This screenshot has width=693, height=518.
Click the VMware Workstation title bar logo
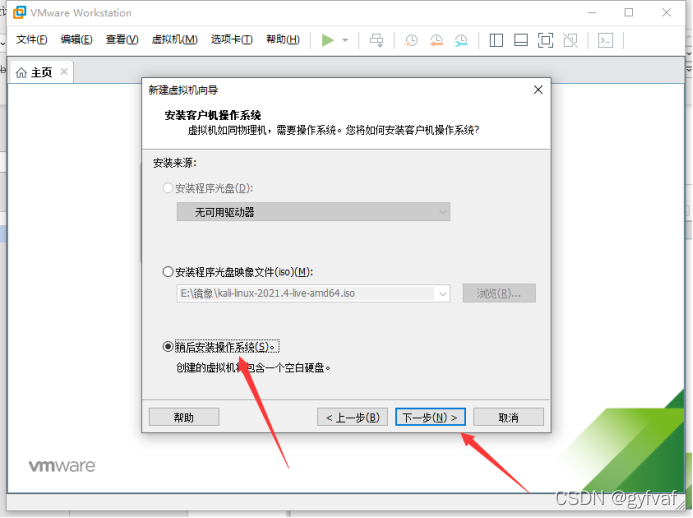[19, 12]
